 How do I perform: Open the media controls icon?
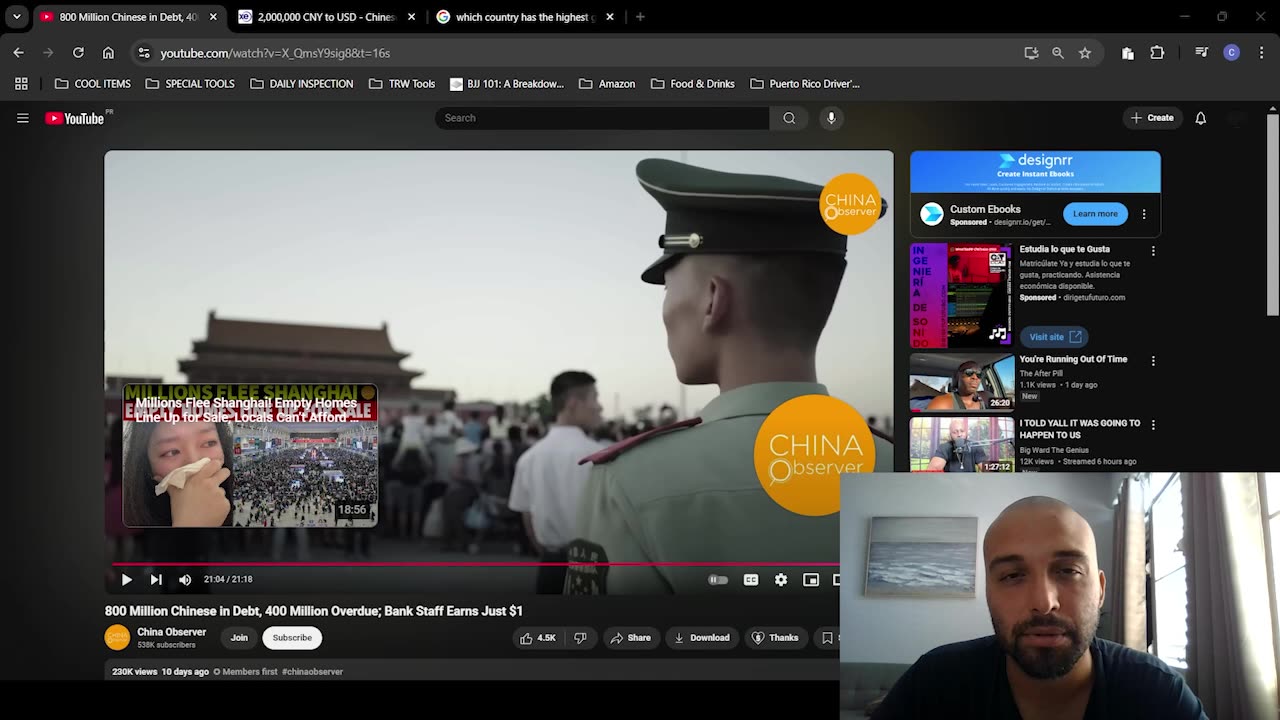[1202, 53]
